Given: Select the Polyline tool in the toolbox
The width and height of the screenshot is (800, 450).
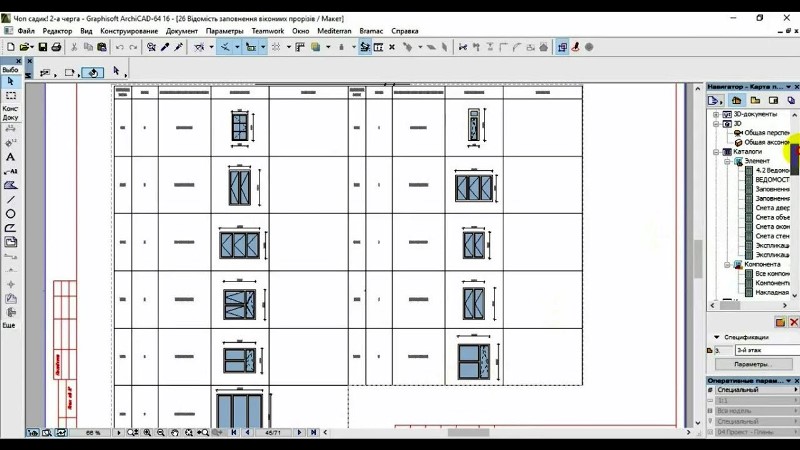Looking at the screenshot, I should 10,228.
